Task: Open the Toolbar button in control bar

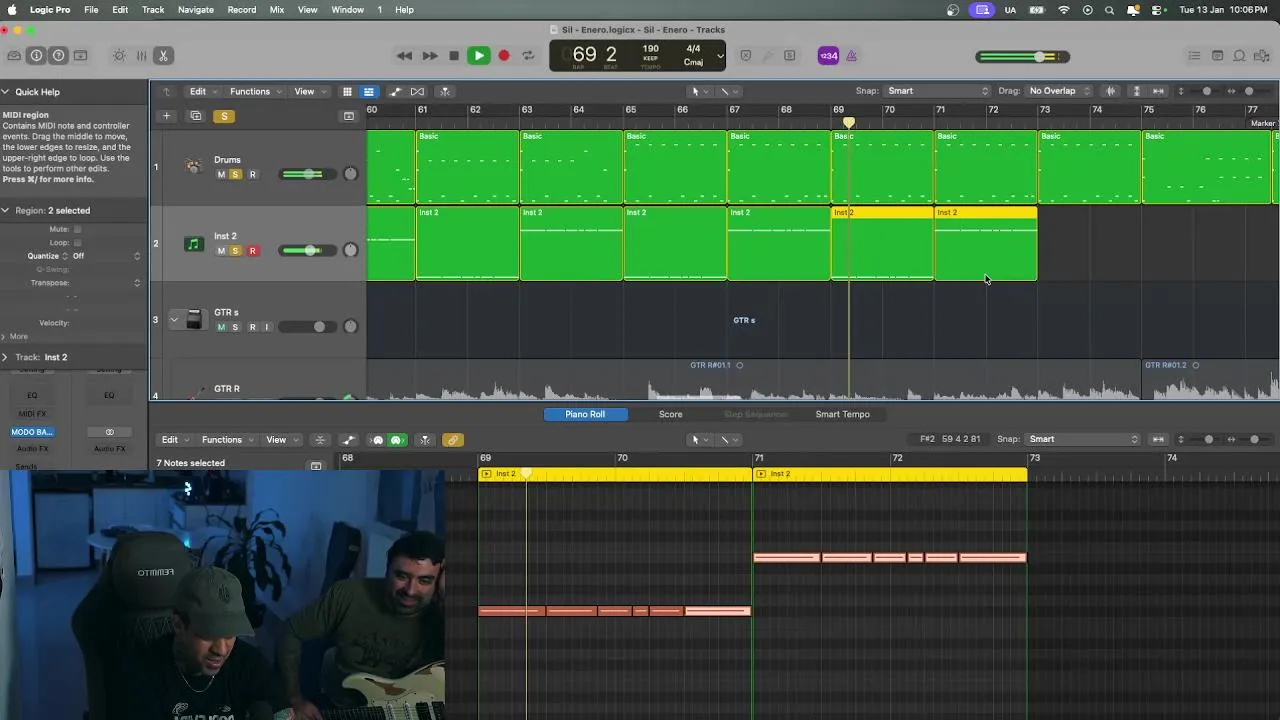Action: [x=80, y=56]
